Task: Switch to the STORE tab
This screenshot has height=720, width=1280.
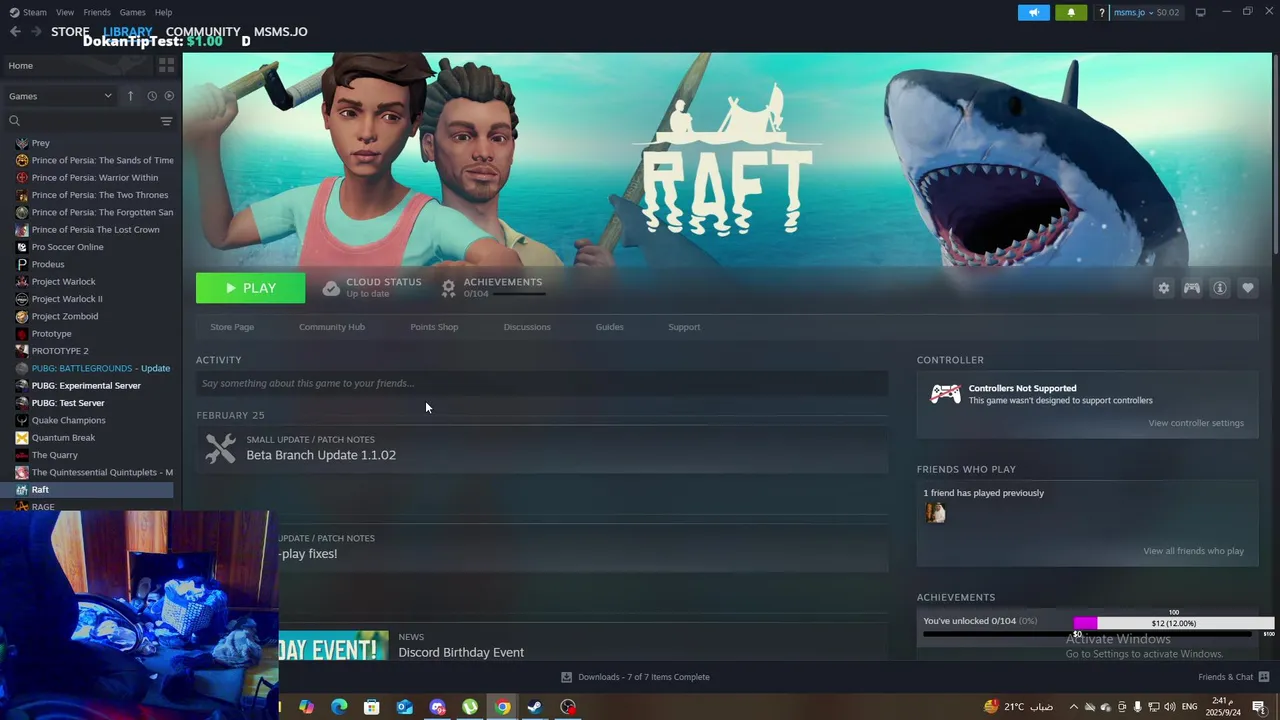Action: coord(70,32)
